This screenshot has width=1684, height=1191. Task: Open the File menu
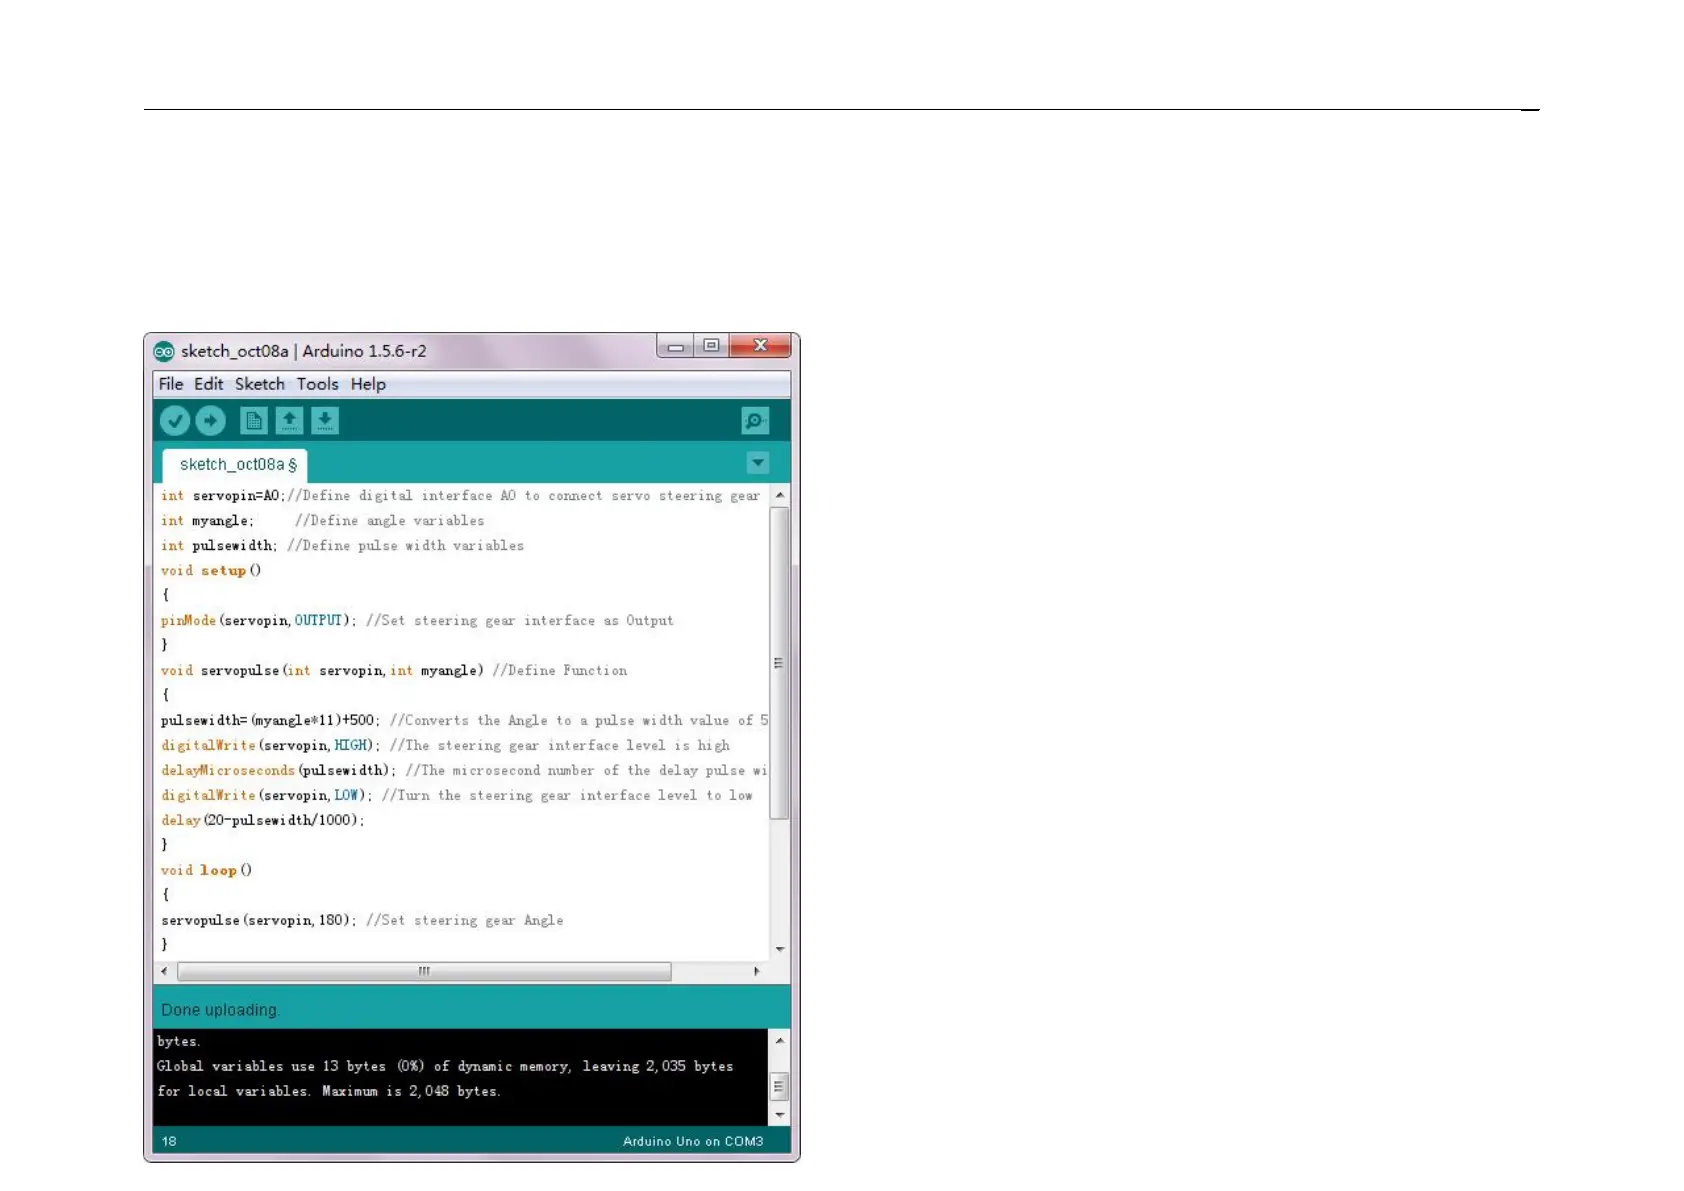click(171, 384)
